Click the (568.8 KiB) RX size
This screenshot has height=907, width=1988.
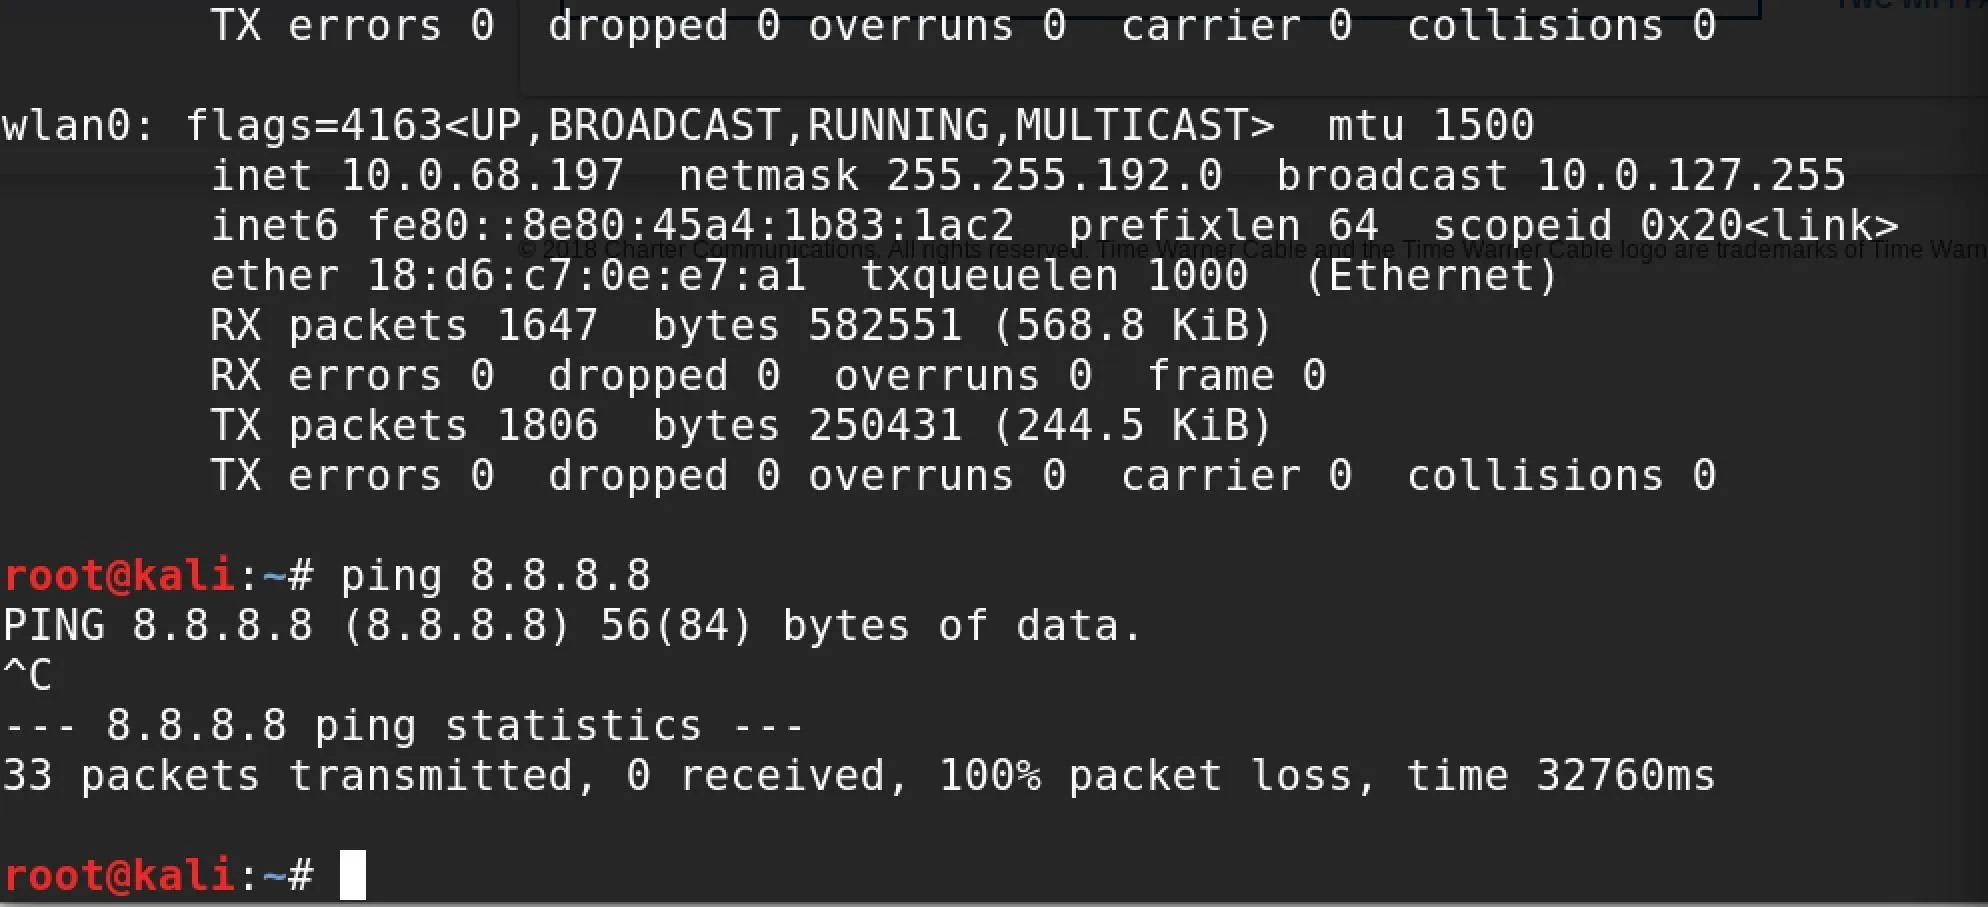tap(1132, 326)
